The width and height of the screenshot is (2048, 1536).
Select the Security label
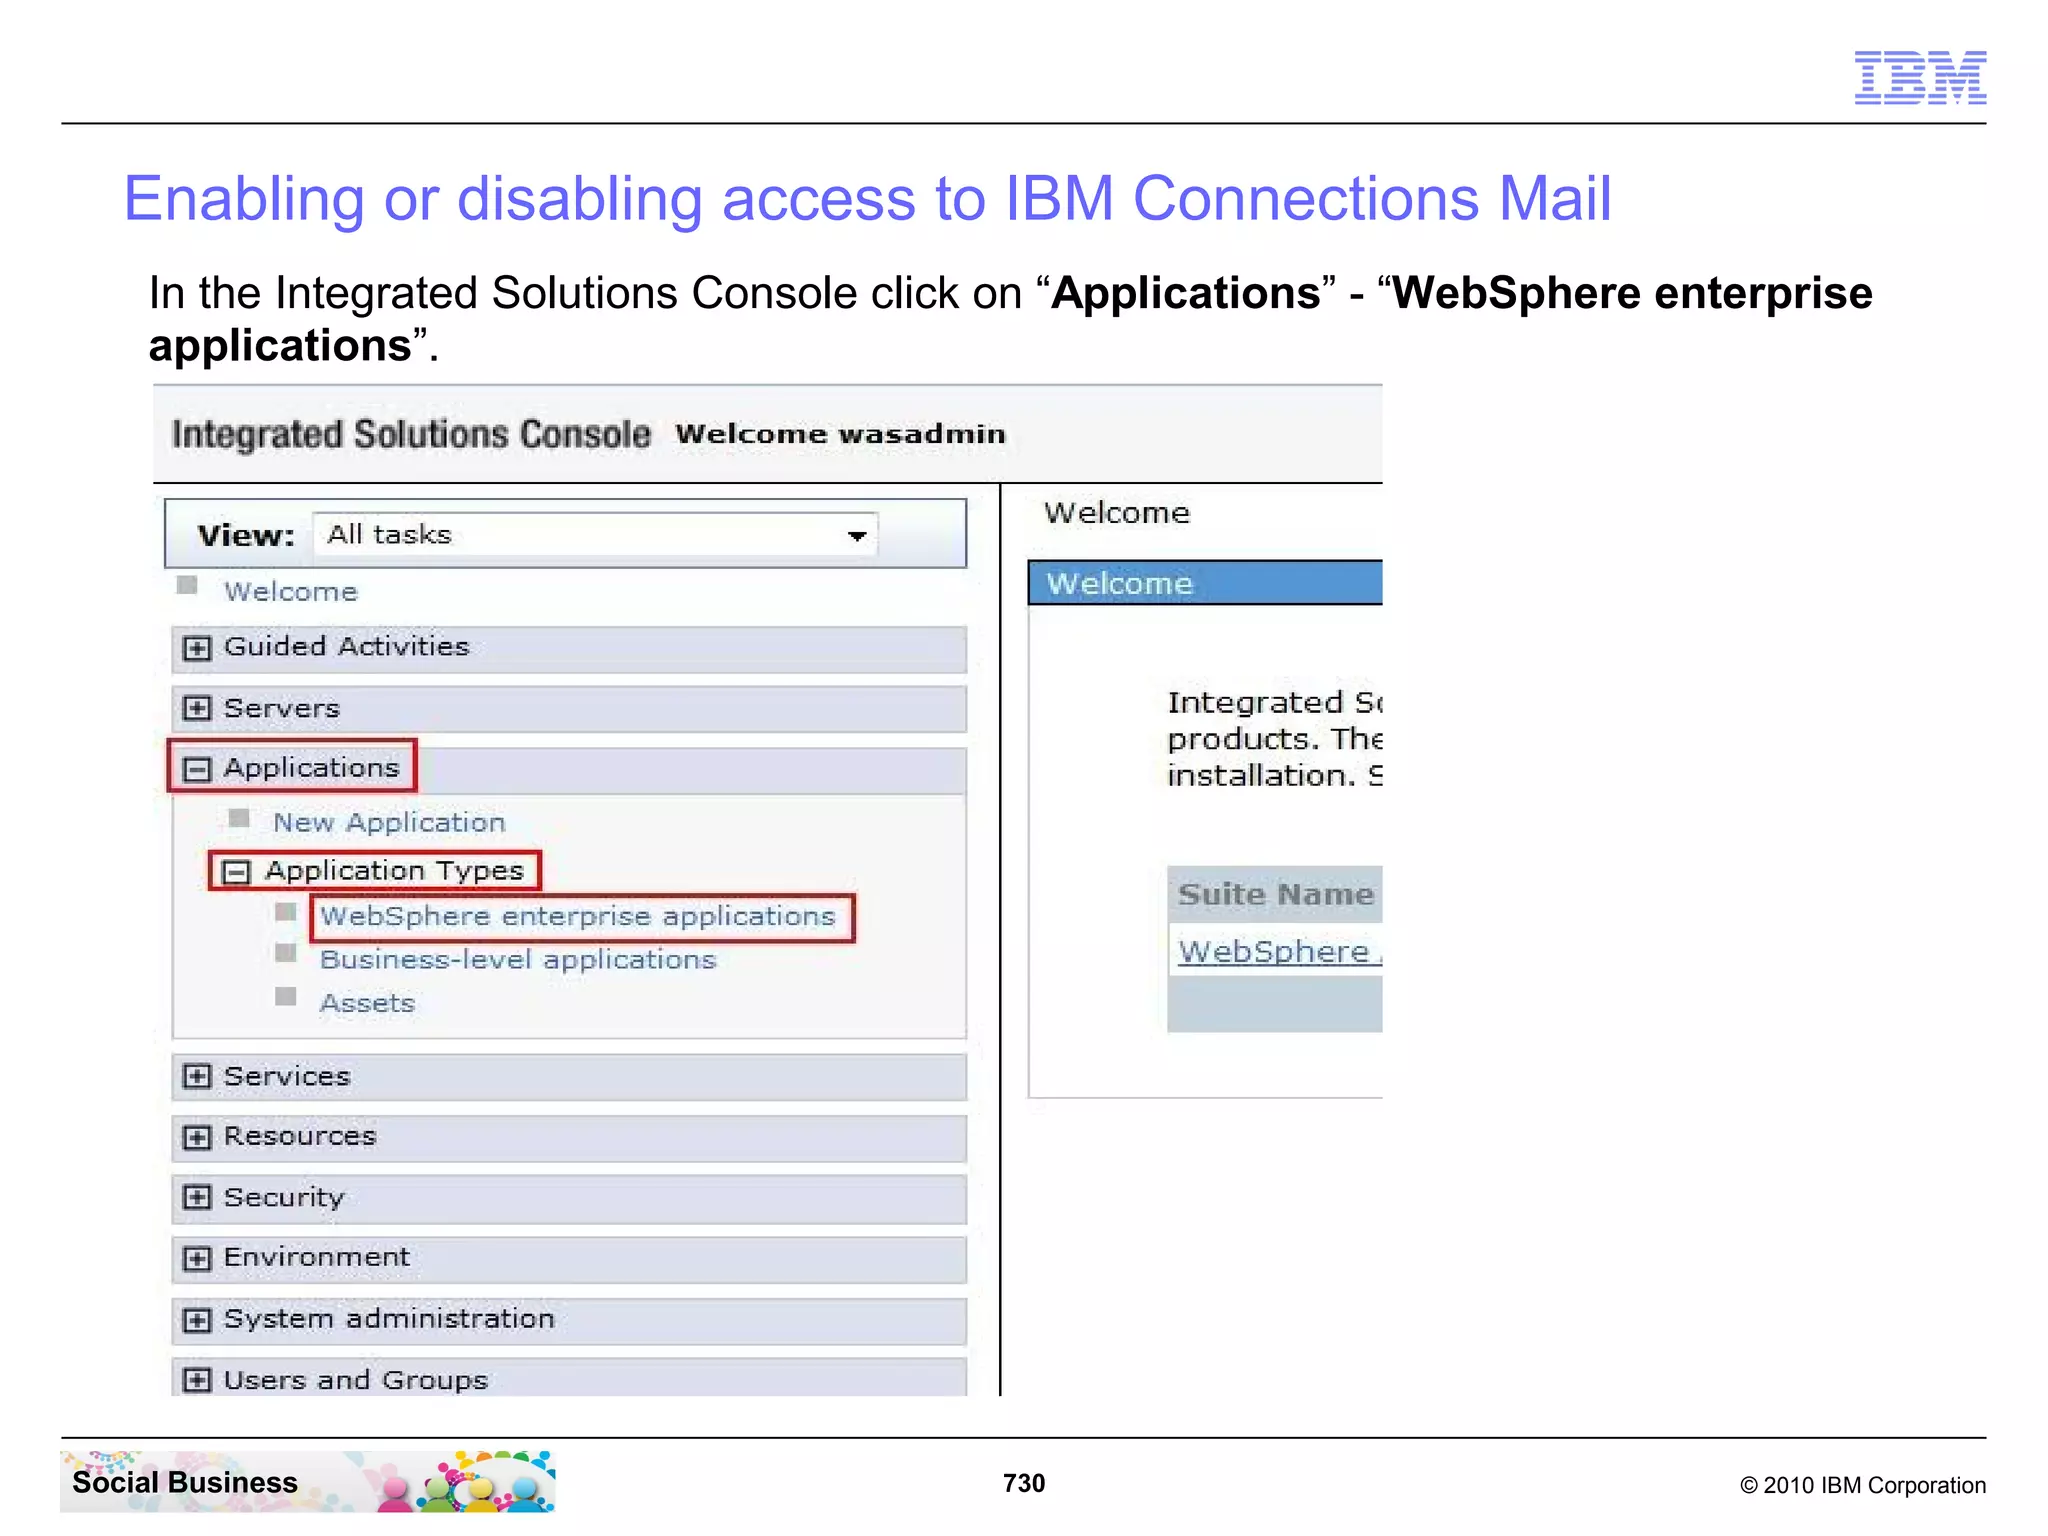tap(284, 1197)
